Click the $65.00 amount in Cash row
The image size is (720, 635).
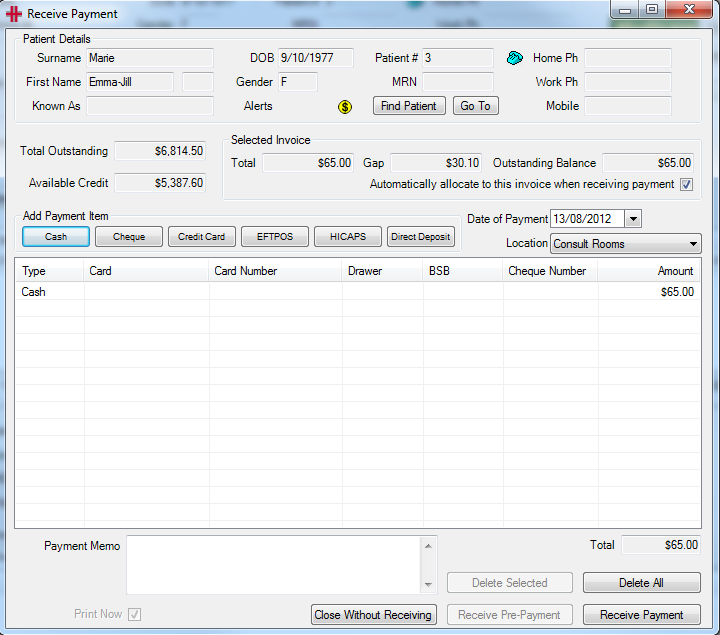(x=677, y=292)
